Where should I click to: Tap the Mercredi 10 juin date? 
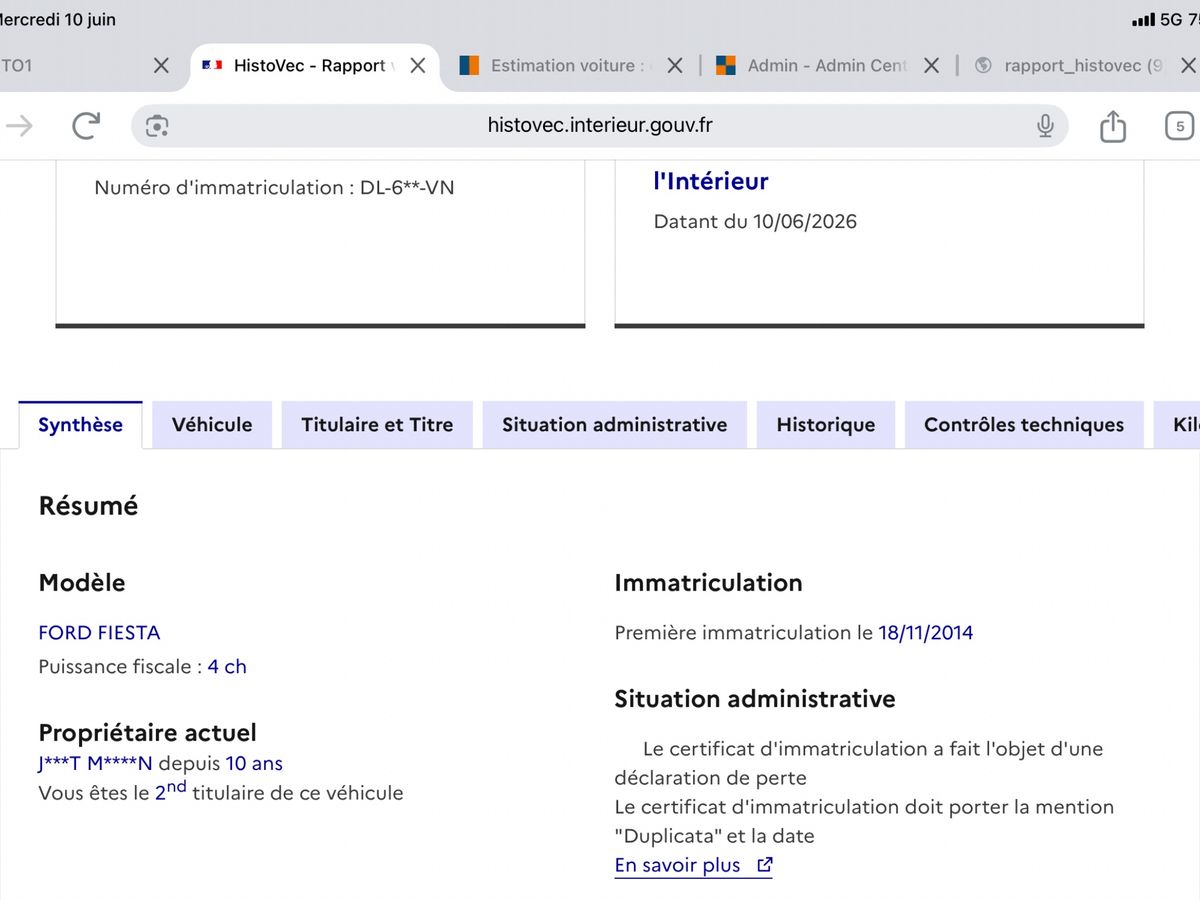point(58,20)
